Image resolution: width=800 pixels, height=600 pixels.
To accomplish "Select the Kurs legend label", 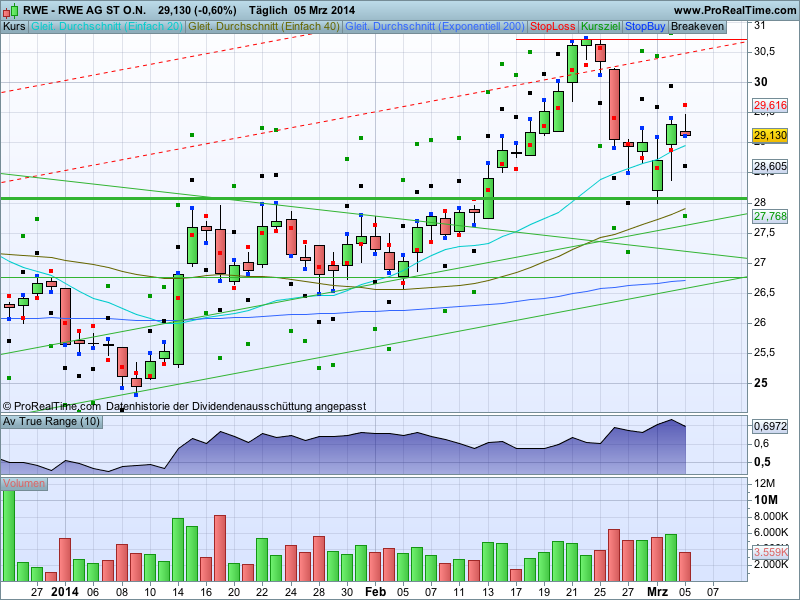I will tap(14, 27).
